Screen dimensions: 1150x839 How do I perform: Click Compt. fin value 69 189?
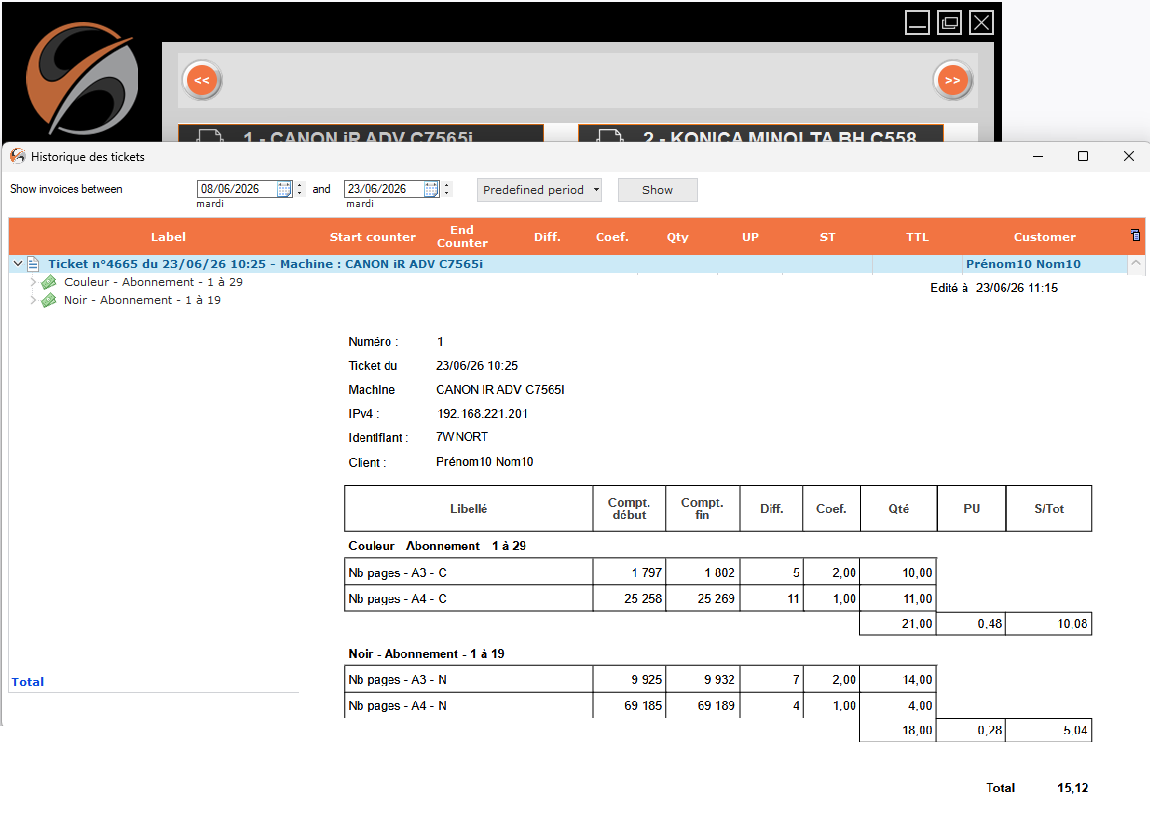[x=716, y=706]
